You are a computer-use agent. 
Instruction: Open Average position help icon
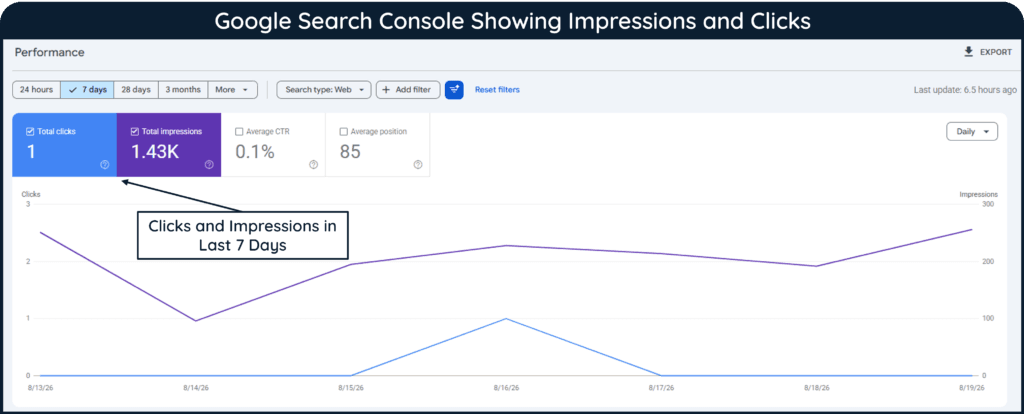click(x=418, y=165)
